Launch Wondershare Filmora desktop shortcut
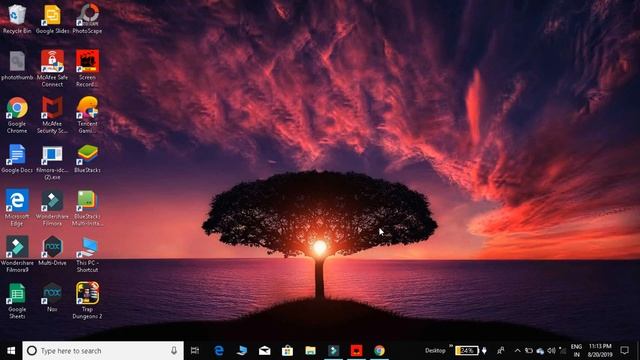This screenshot has height=360, width=640. pos(52,207)
